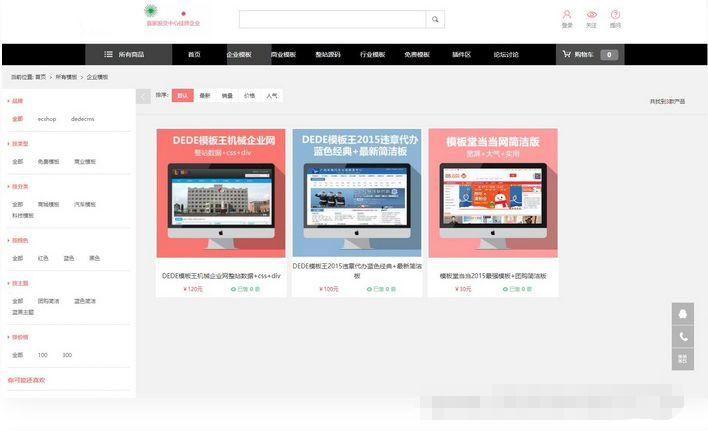Click the ￥100元 price text
The height and width of the screenshot is (431, 708).
pos(329,289)
